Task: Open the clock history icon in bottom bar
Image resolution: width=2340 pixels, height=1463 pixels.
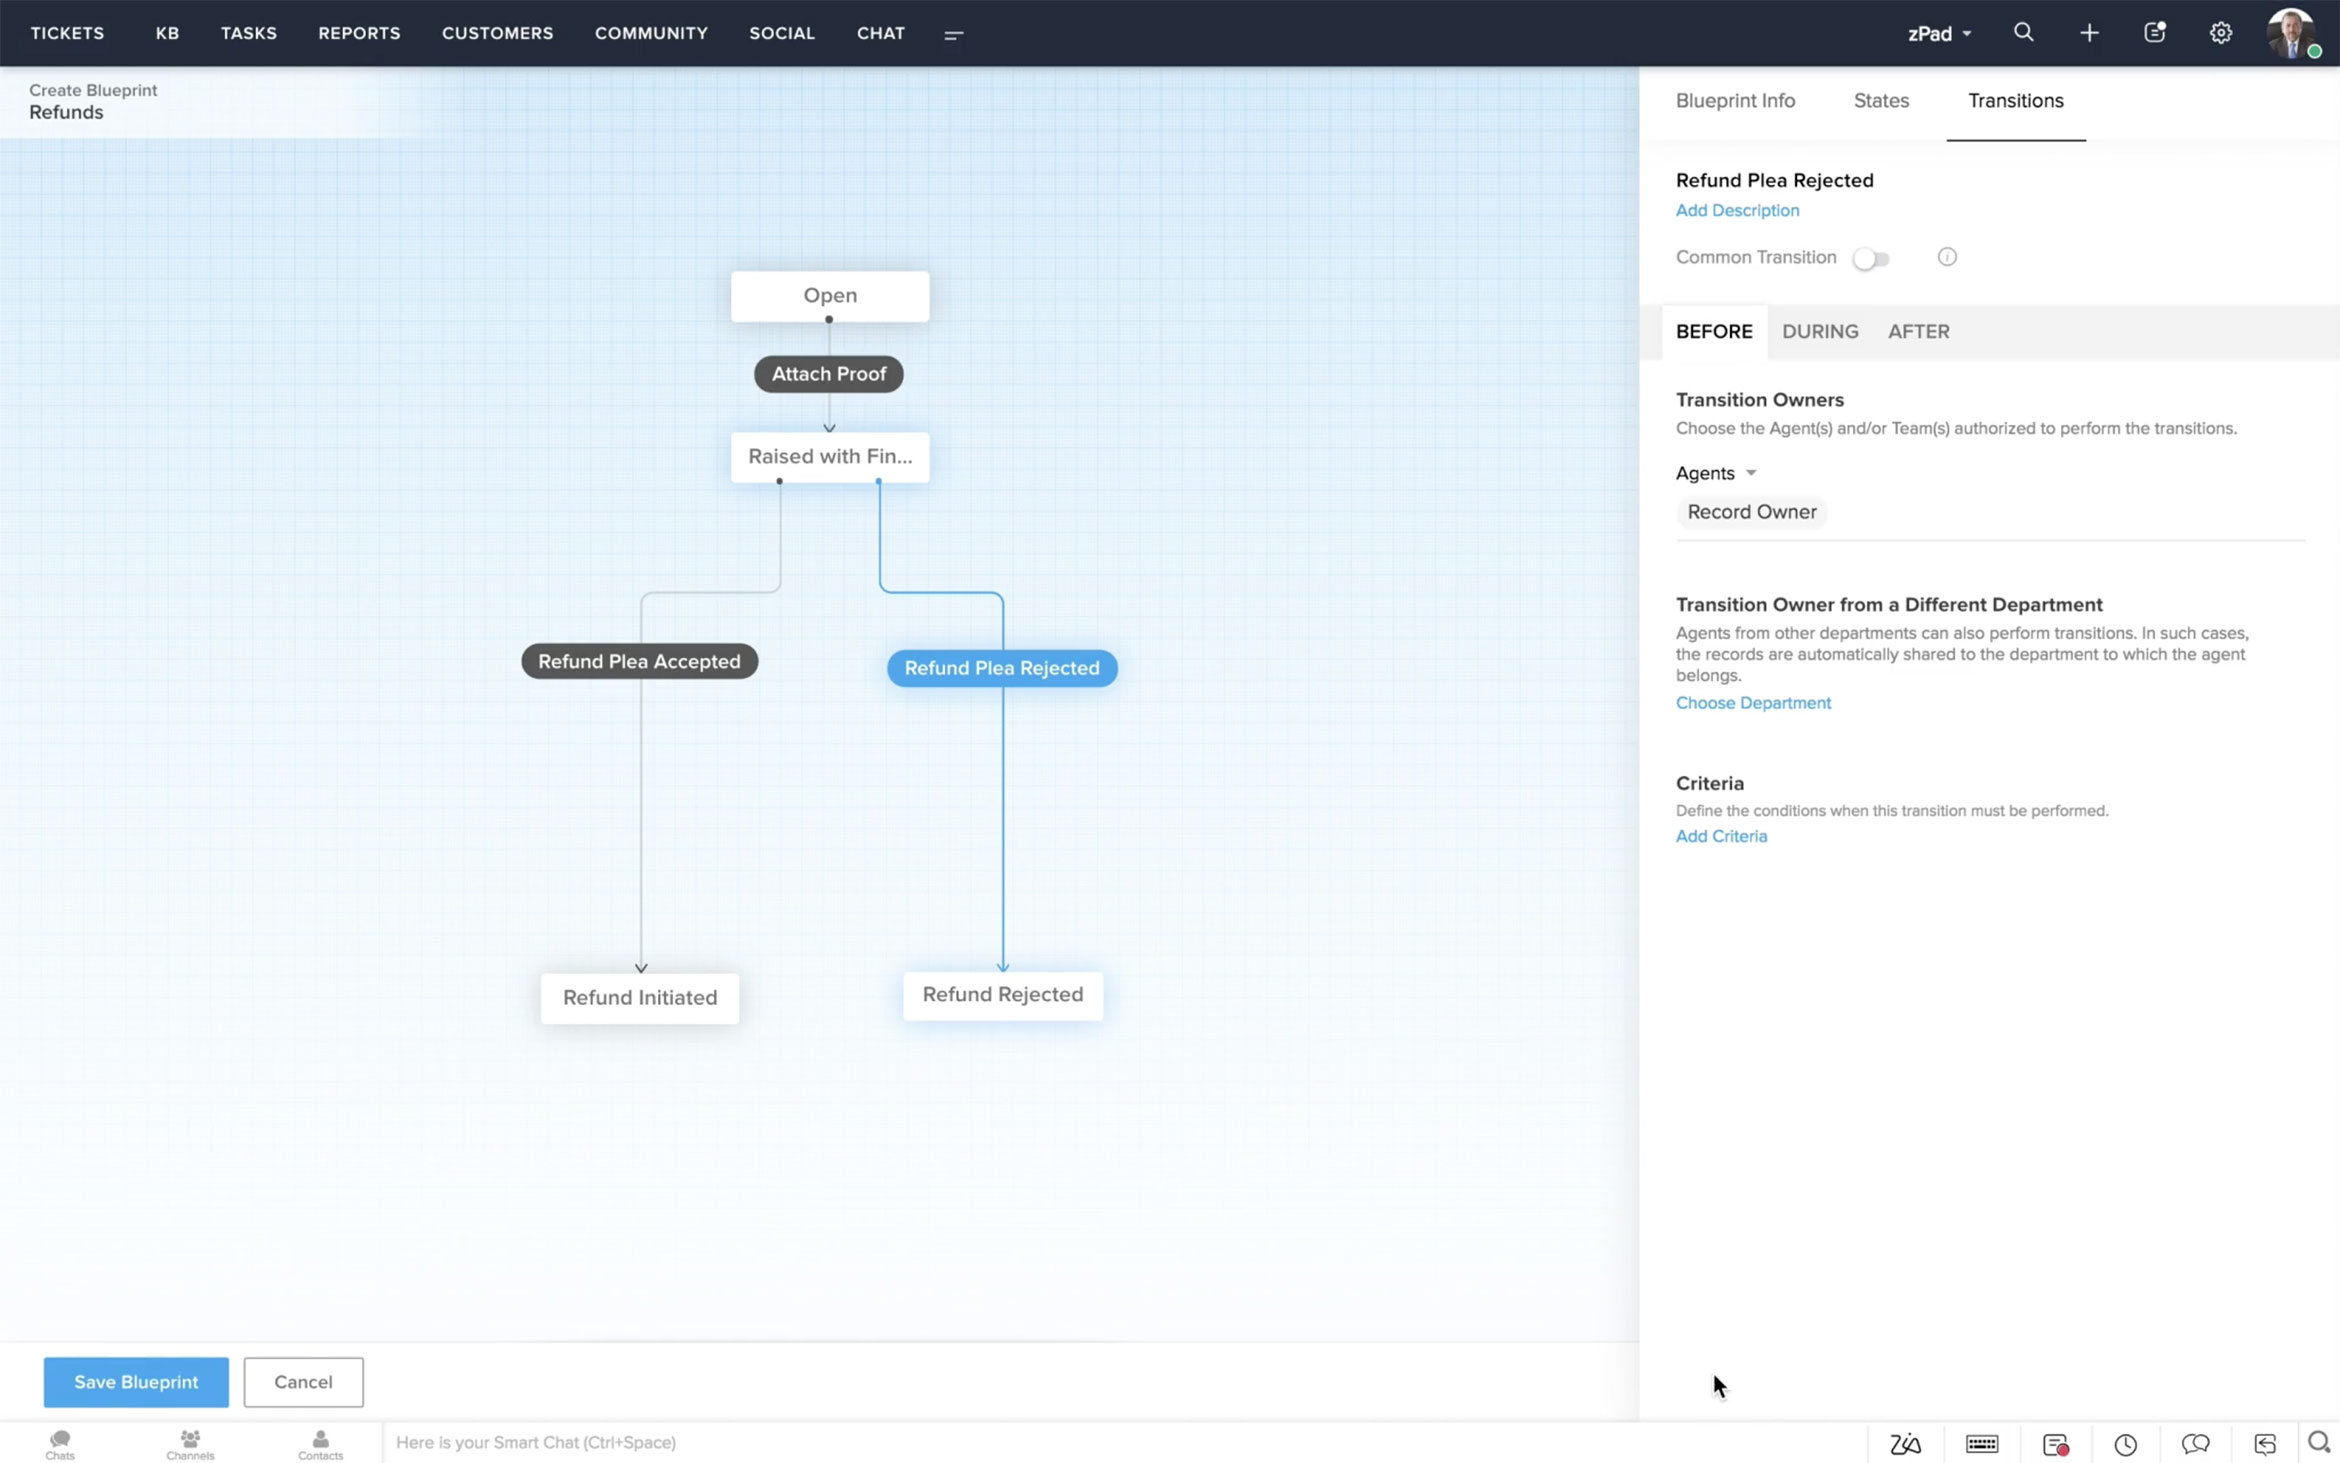Action: click(x=2125, y=1443)
